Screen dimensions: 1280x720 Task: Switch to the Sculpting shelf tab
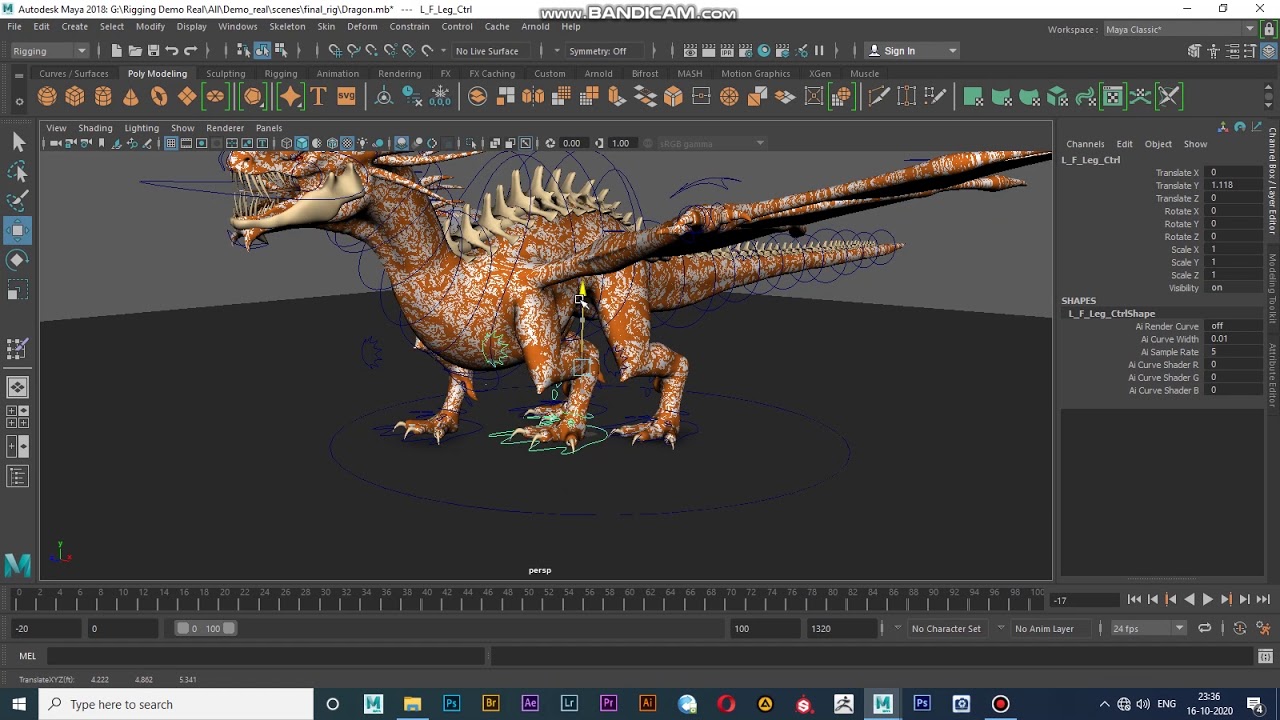226,74
